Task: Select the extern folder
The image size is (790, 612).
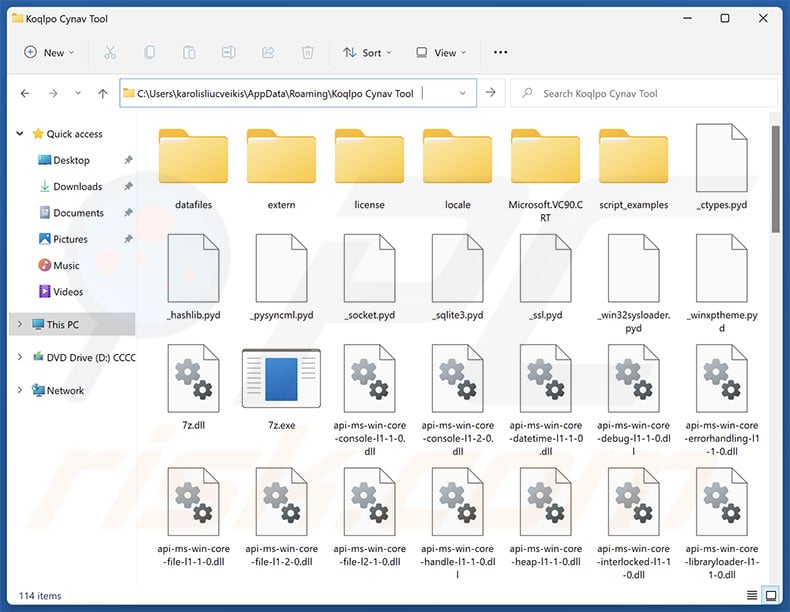Action: (x=281, y=169)
